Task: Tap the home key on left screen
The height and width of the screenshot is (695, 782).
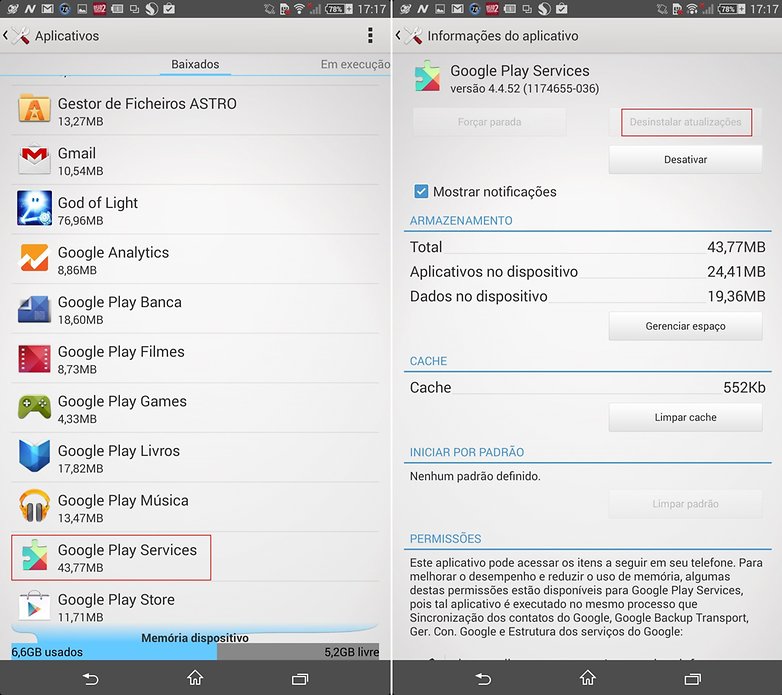Action: pos(195,678)
